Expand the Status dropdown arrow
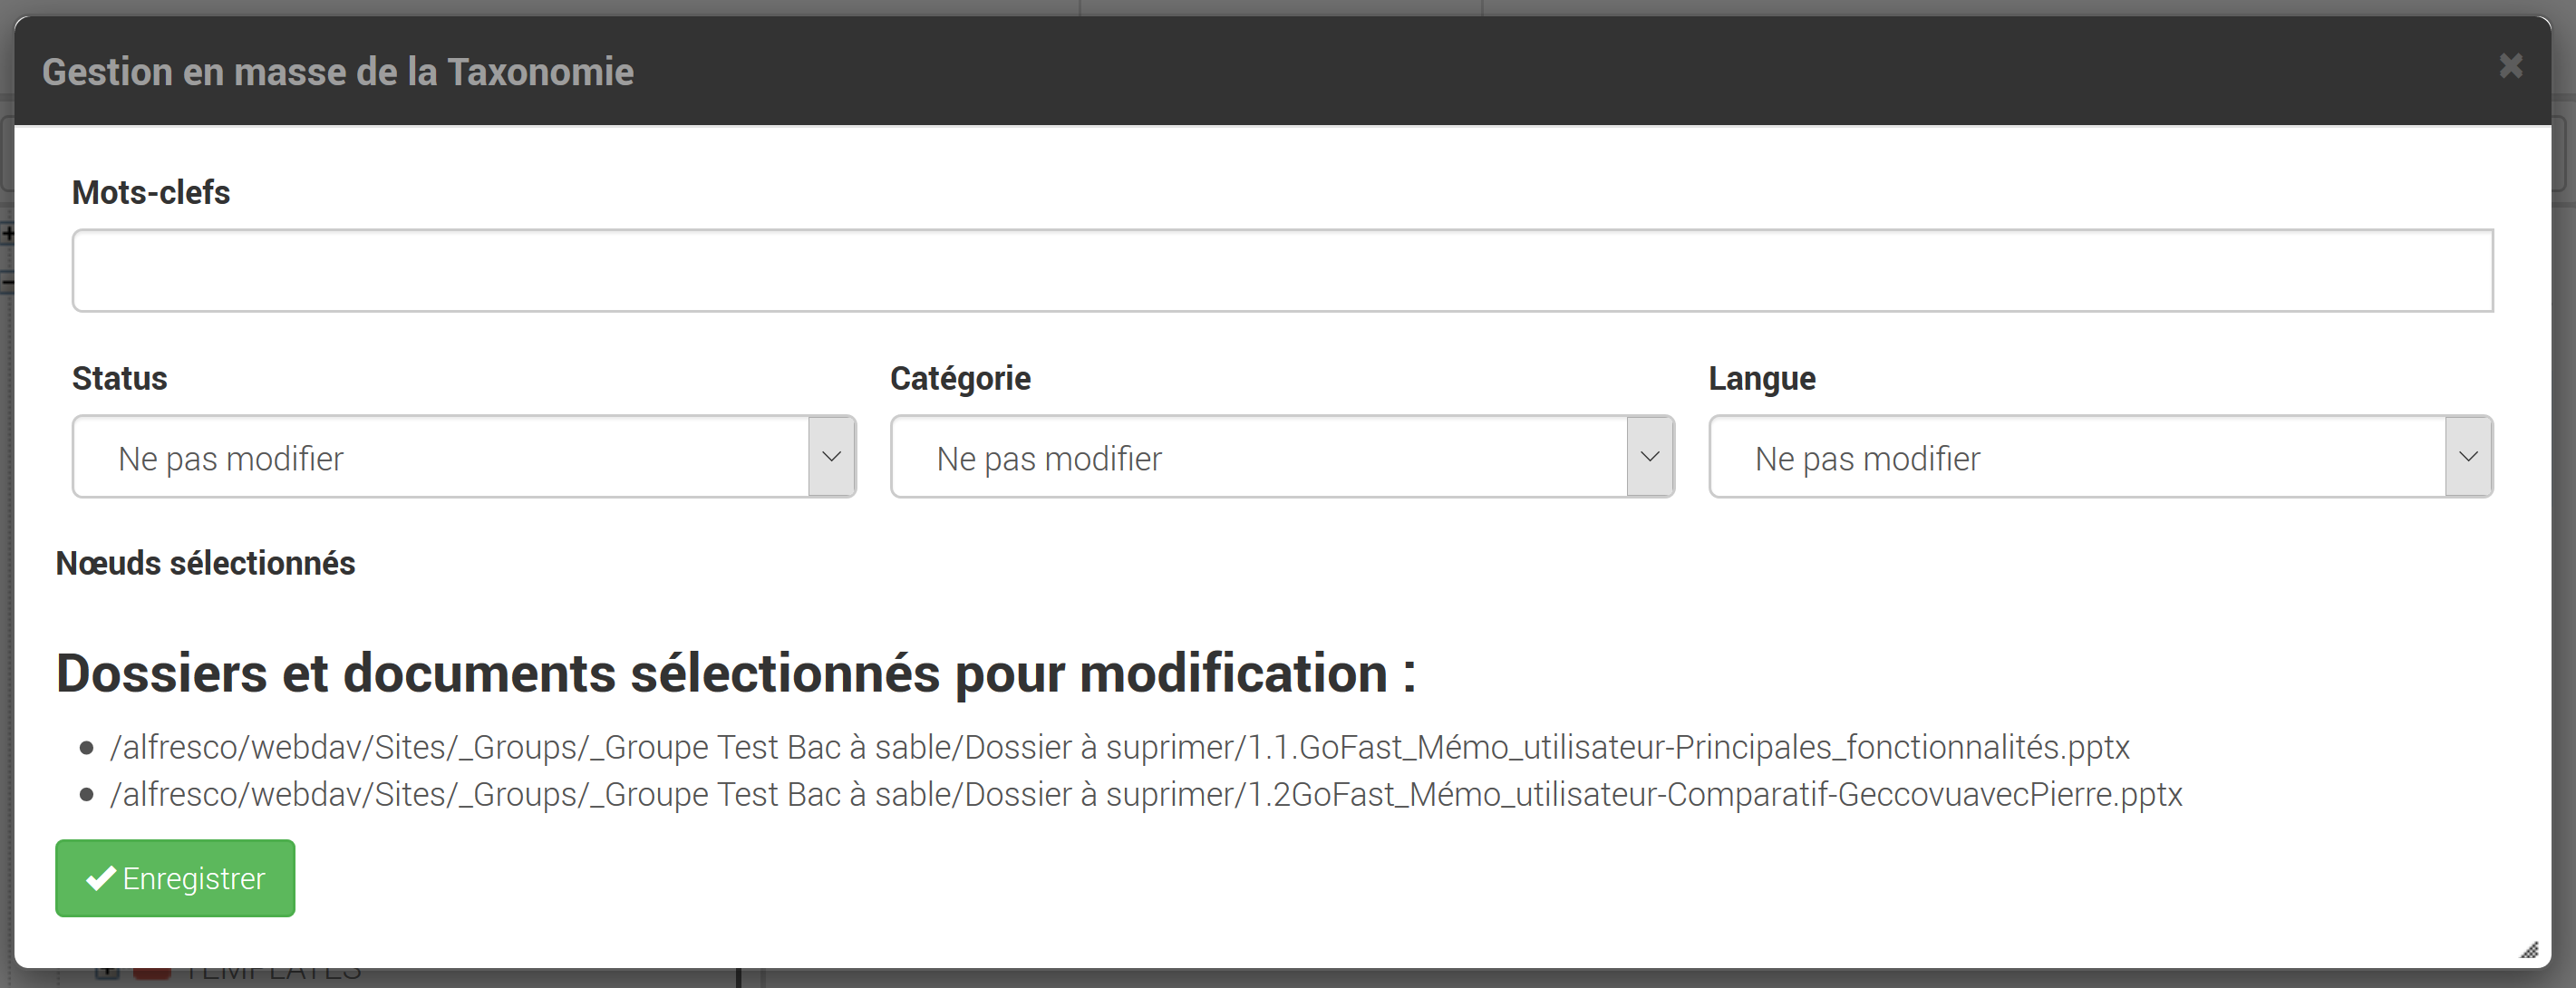The width and height of the screenshot is (2576, 988). pyautogui.click(x=831, y=457)
